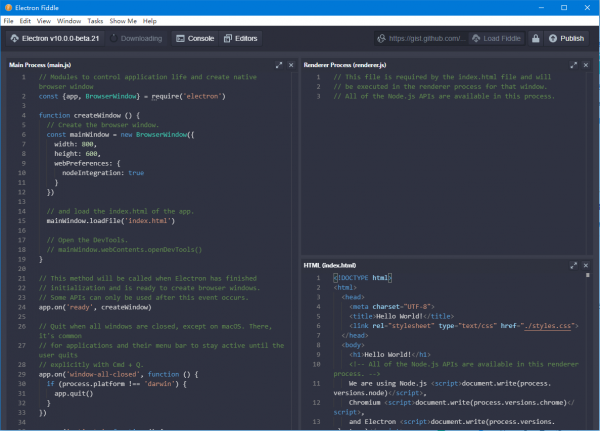Click the Downloading status button
The height and width of the screenshot is (431, 600).
pos(136,38)
